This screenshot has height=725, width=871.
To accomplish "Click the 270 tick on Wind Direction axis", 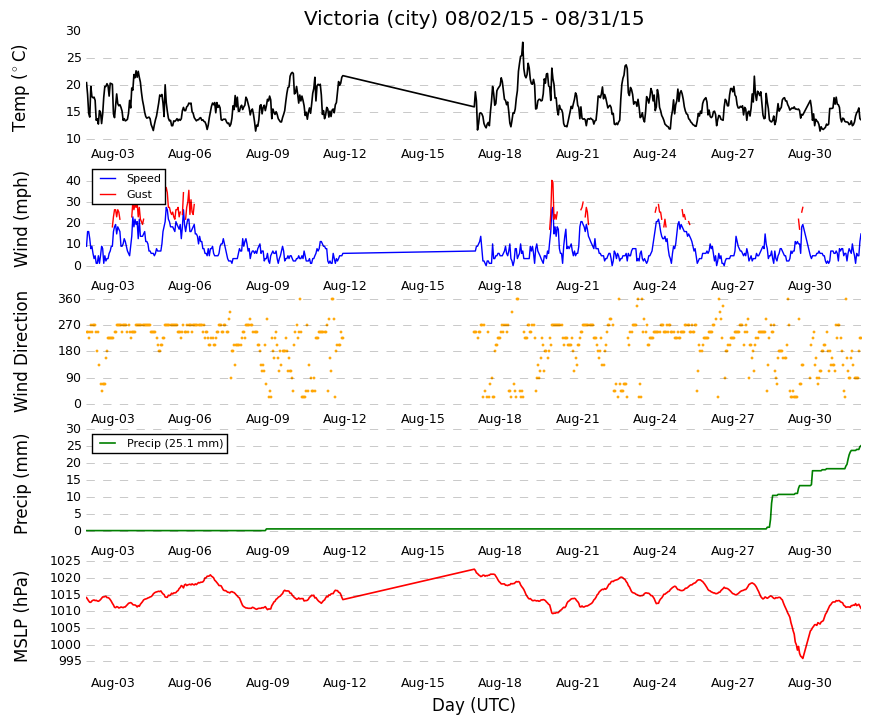I will click(70, 325).
